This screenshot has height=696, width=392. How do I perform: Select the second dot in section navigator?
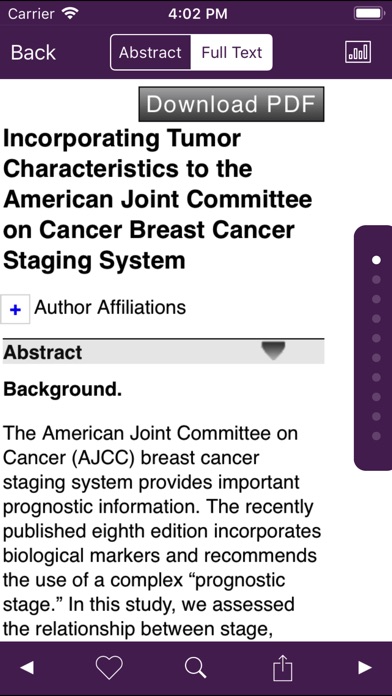point(376,280)
